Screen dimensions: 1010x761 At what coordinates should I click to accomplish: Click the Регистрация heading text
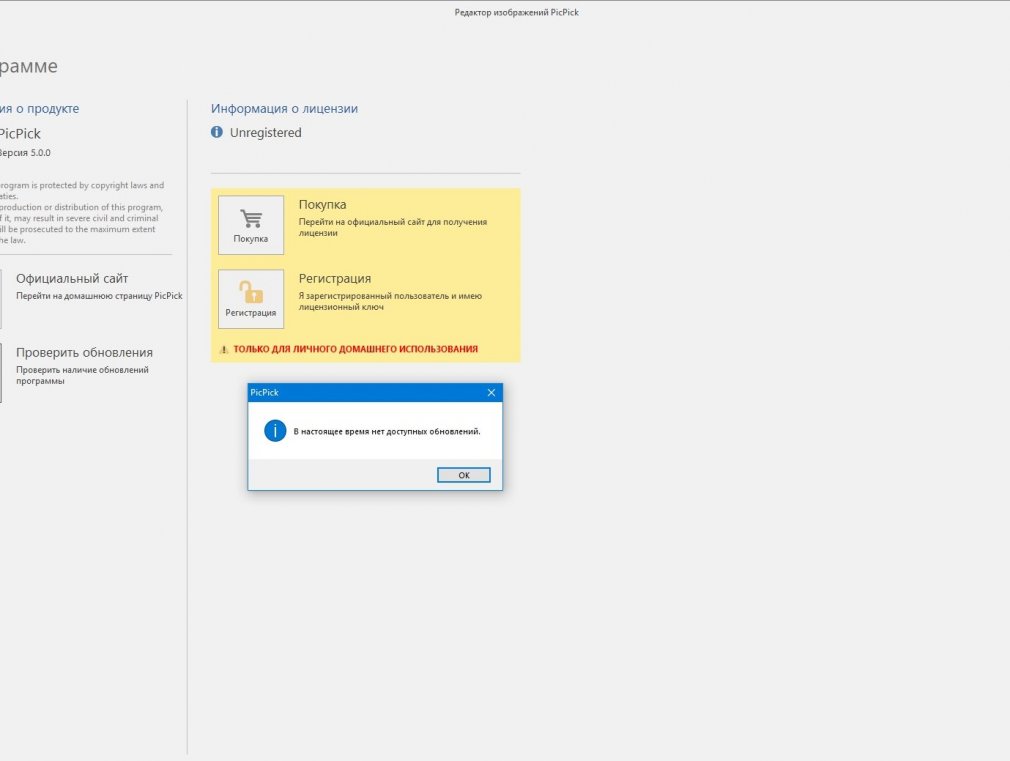click(334, 278)
